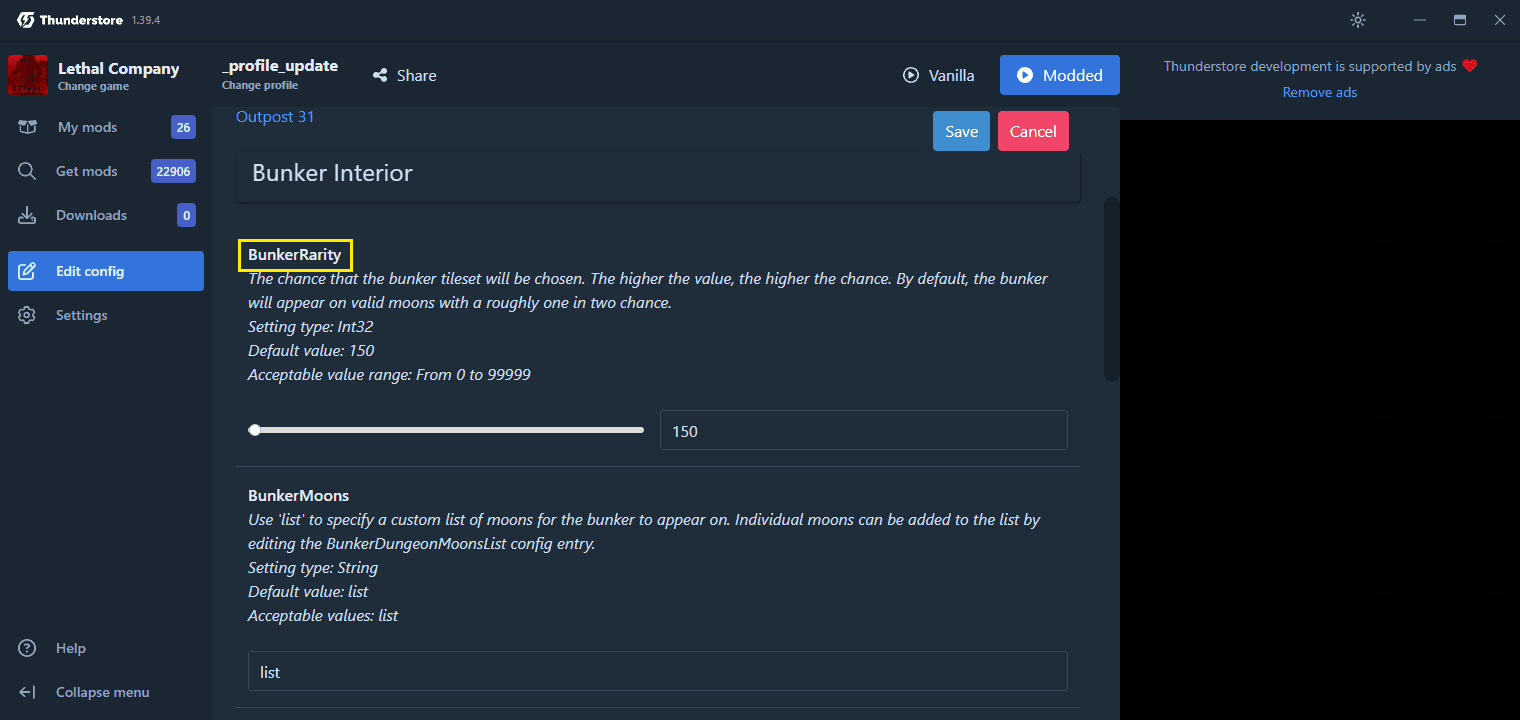Image resolution: width=1520 pixels, height=720 pixels.
Task: Click the BunkerRarity setting title
Action: (x=295, y=255)
